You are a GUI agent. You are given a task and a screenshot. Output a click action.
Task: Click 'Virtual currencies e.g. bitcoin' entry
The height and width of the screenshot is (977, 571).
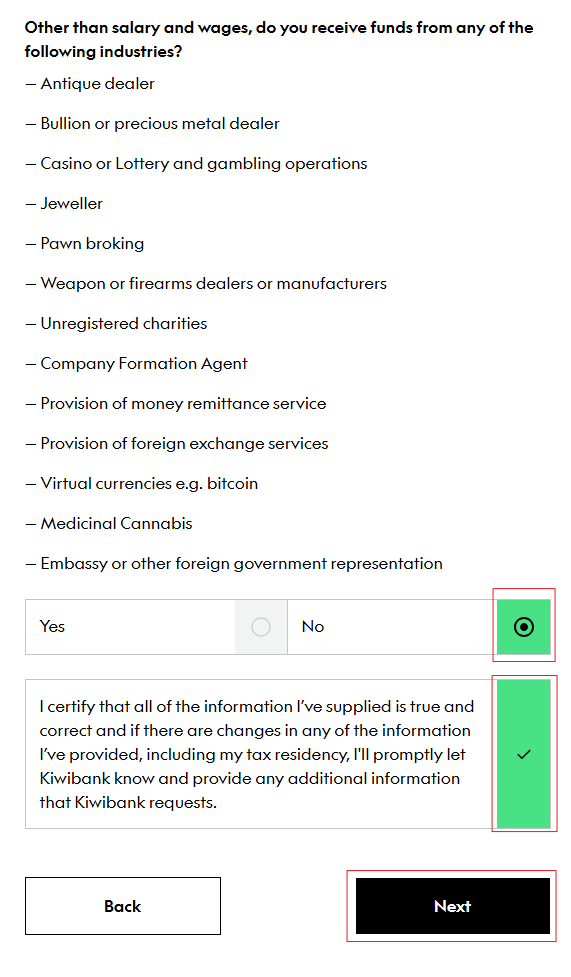click(x=142, y=484)
